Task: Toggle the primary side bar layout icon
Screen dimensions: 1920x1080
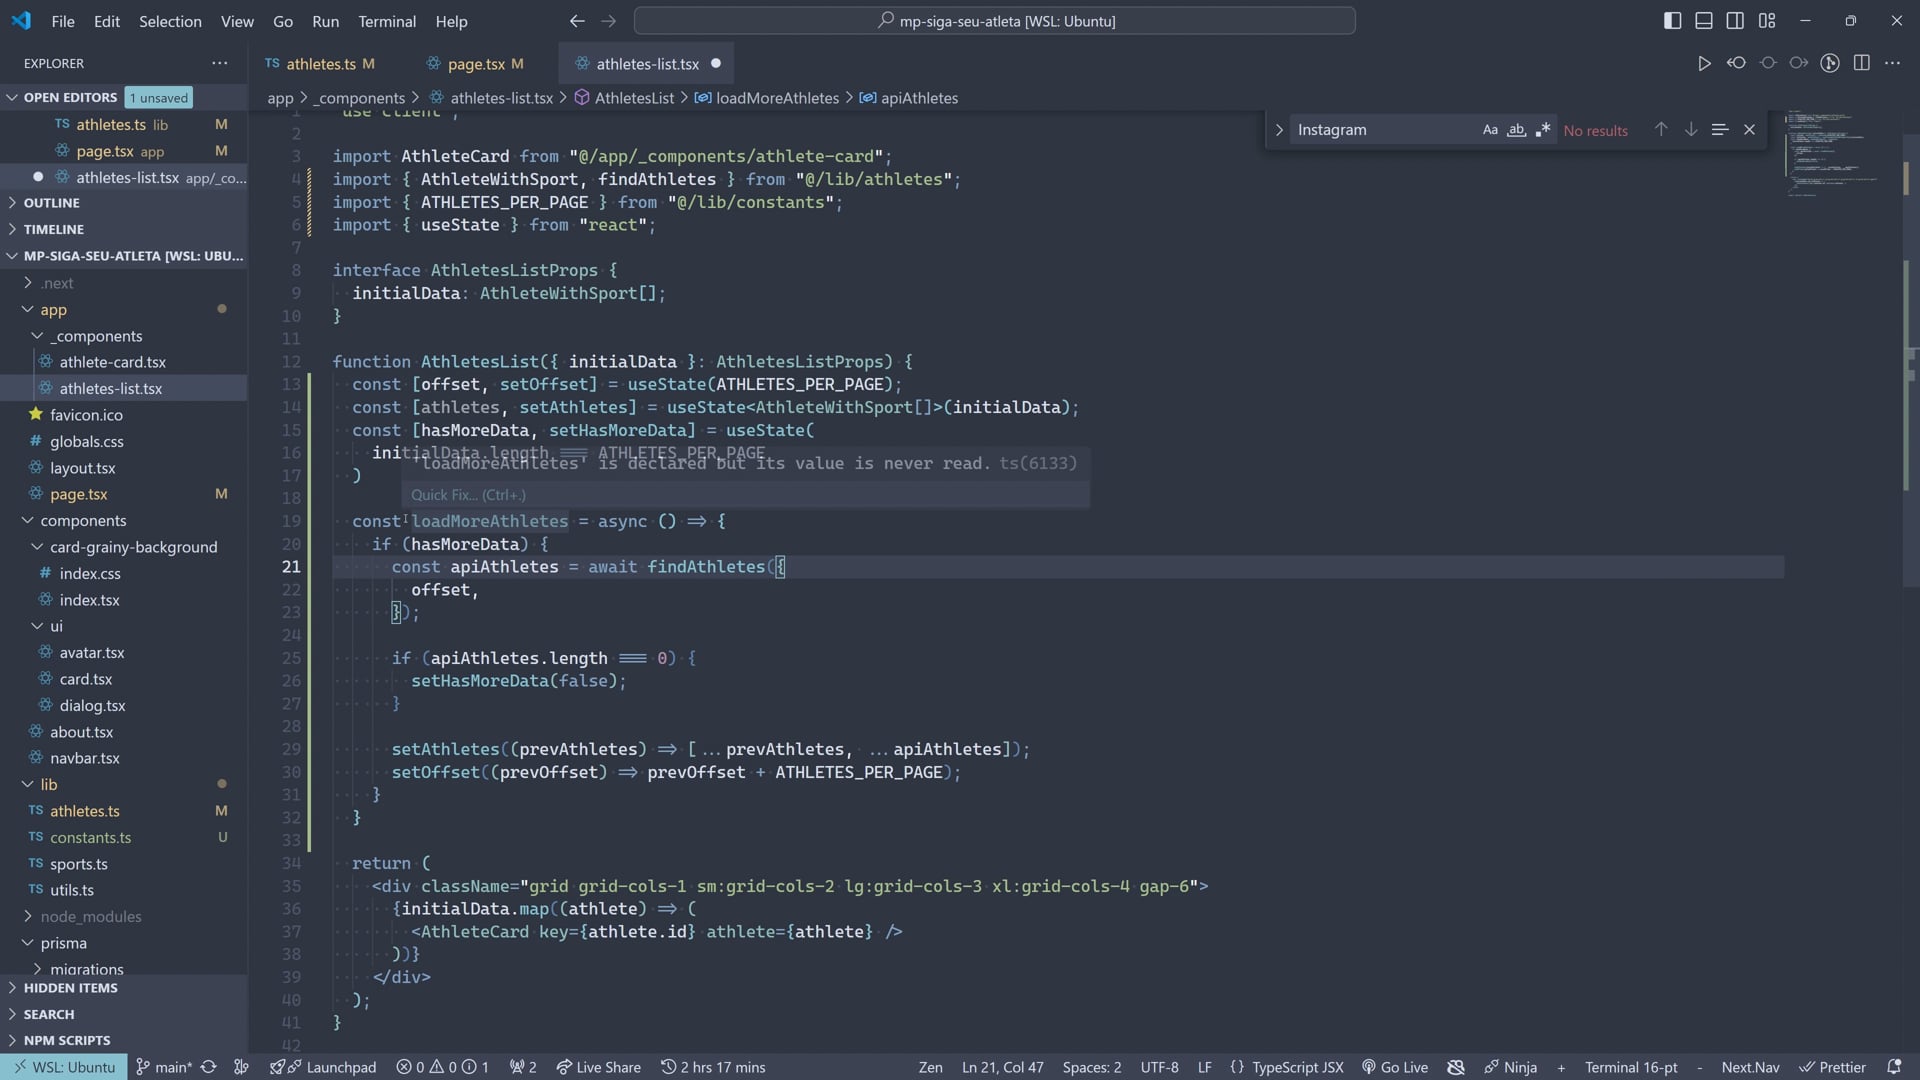Action: 1672,21
